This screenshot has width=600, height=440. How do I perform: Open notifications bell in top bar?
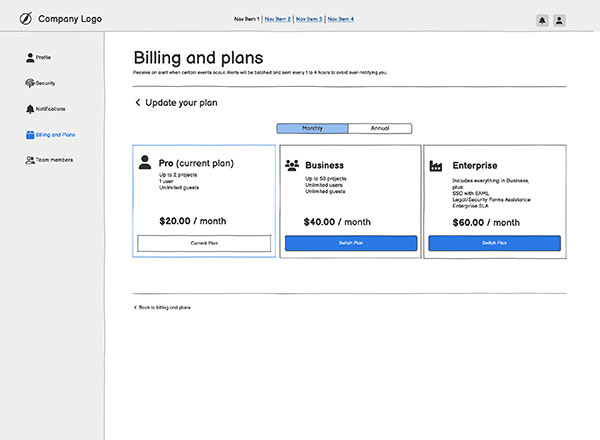click(542, 20)
